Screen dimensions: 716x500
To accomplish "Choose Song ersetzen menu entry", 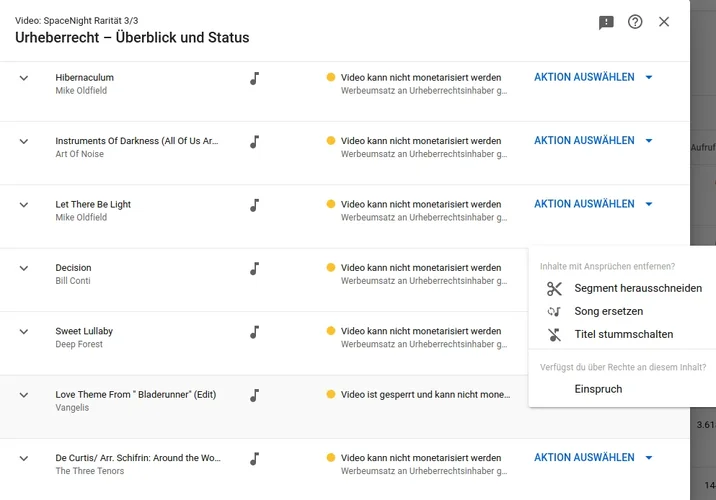I will pos(608,312).
